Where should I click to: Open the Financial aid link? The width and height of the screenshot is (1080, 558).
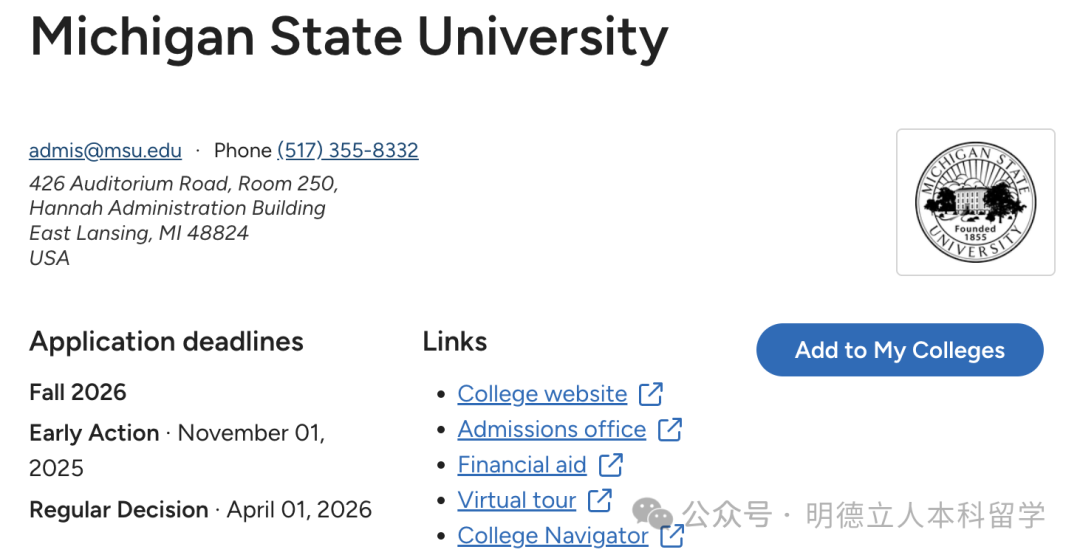click(521, 465)
